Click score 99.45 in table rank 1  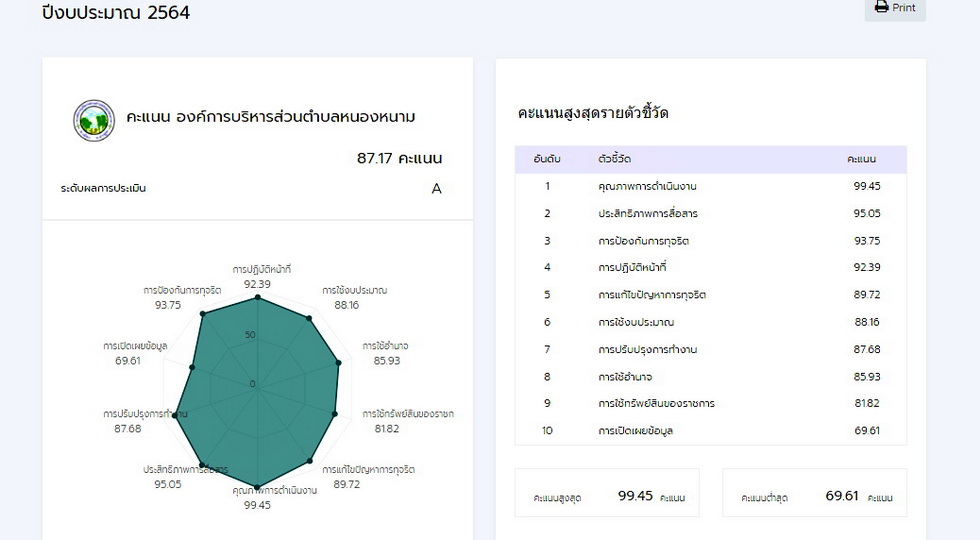867,186
